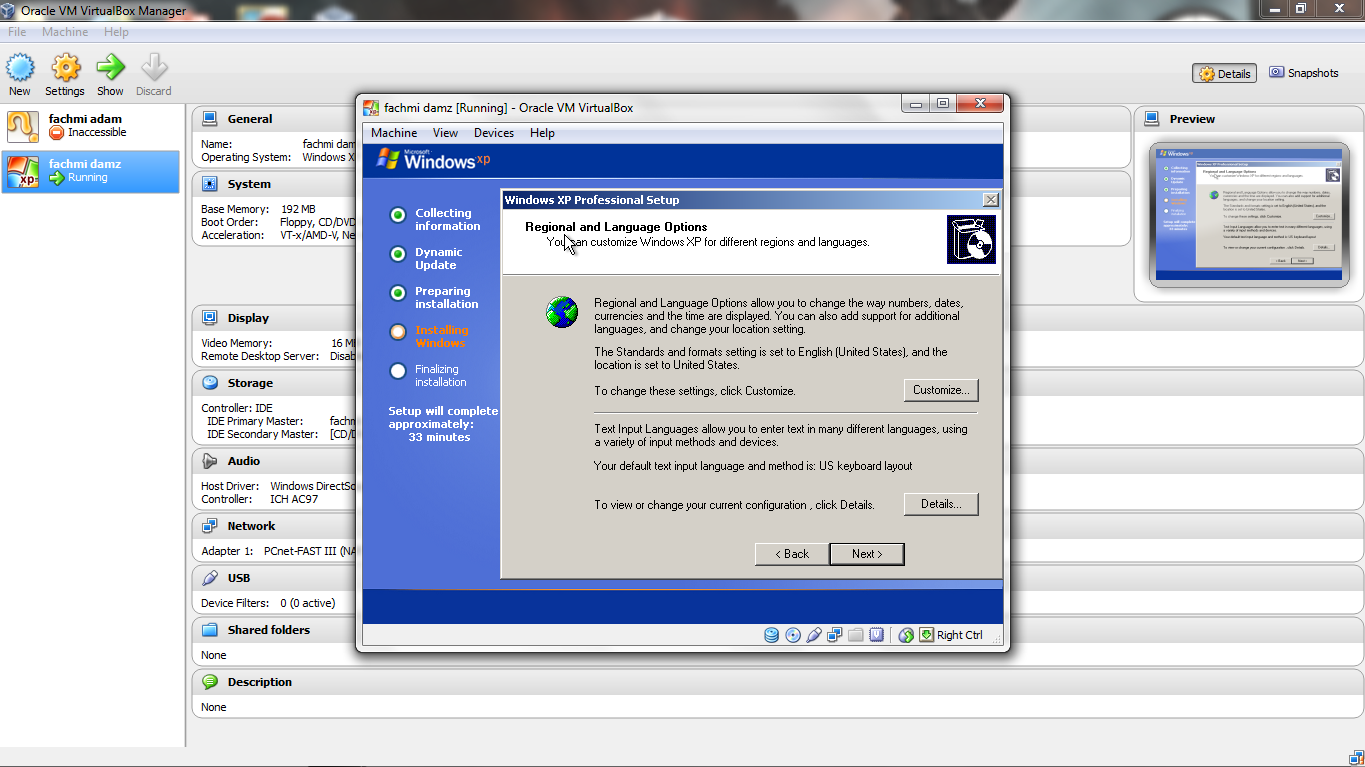Click the USB section plug icon
The width and height of the screenshot is (1365, 767).
(x=210, y=578)
